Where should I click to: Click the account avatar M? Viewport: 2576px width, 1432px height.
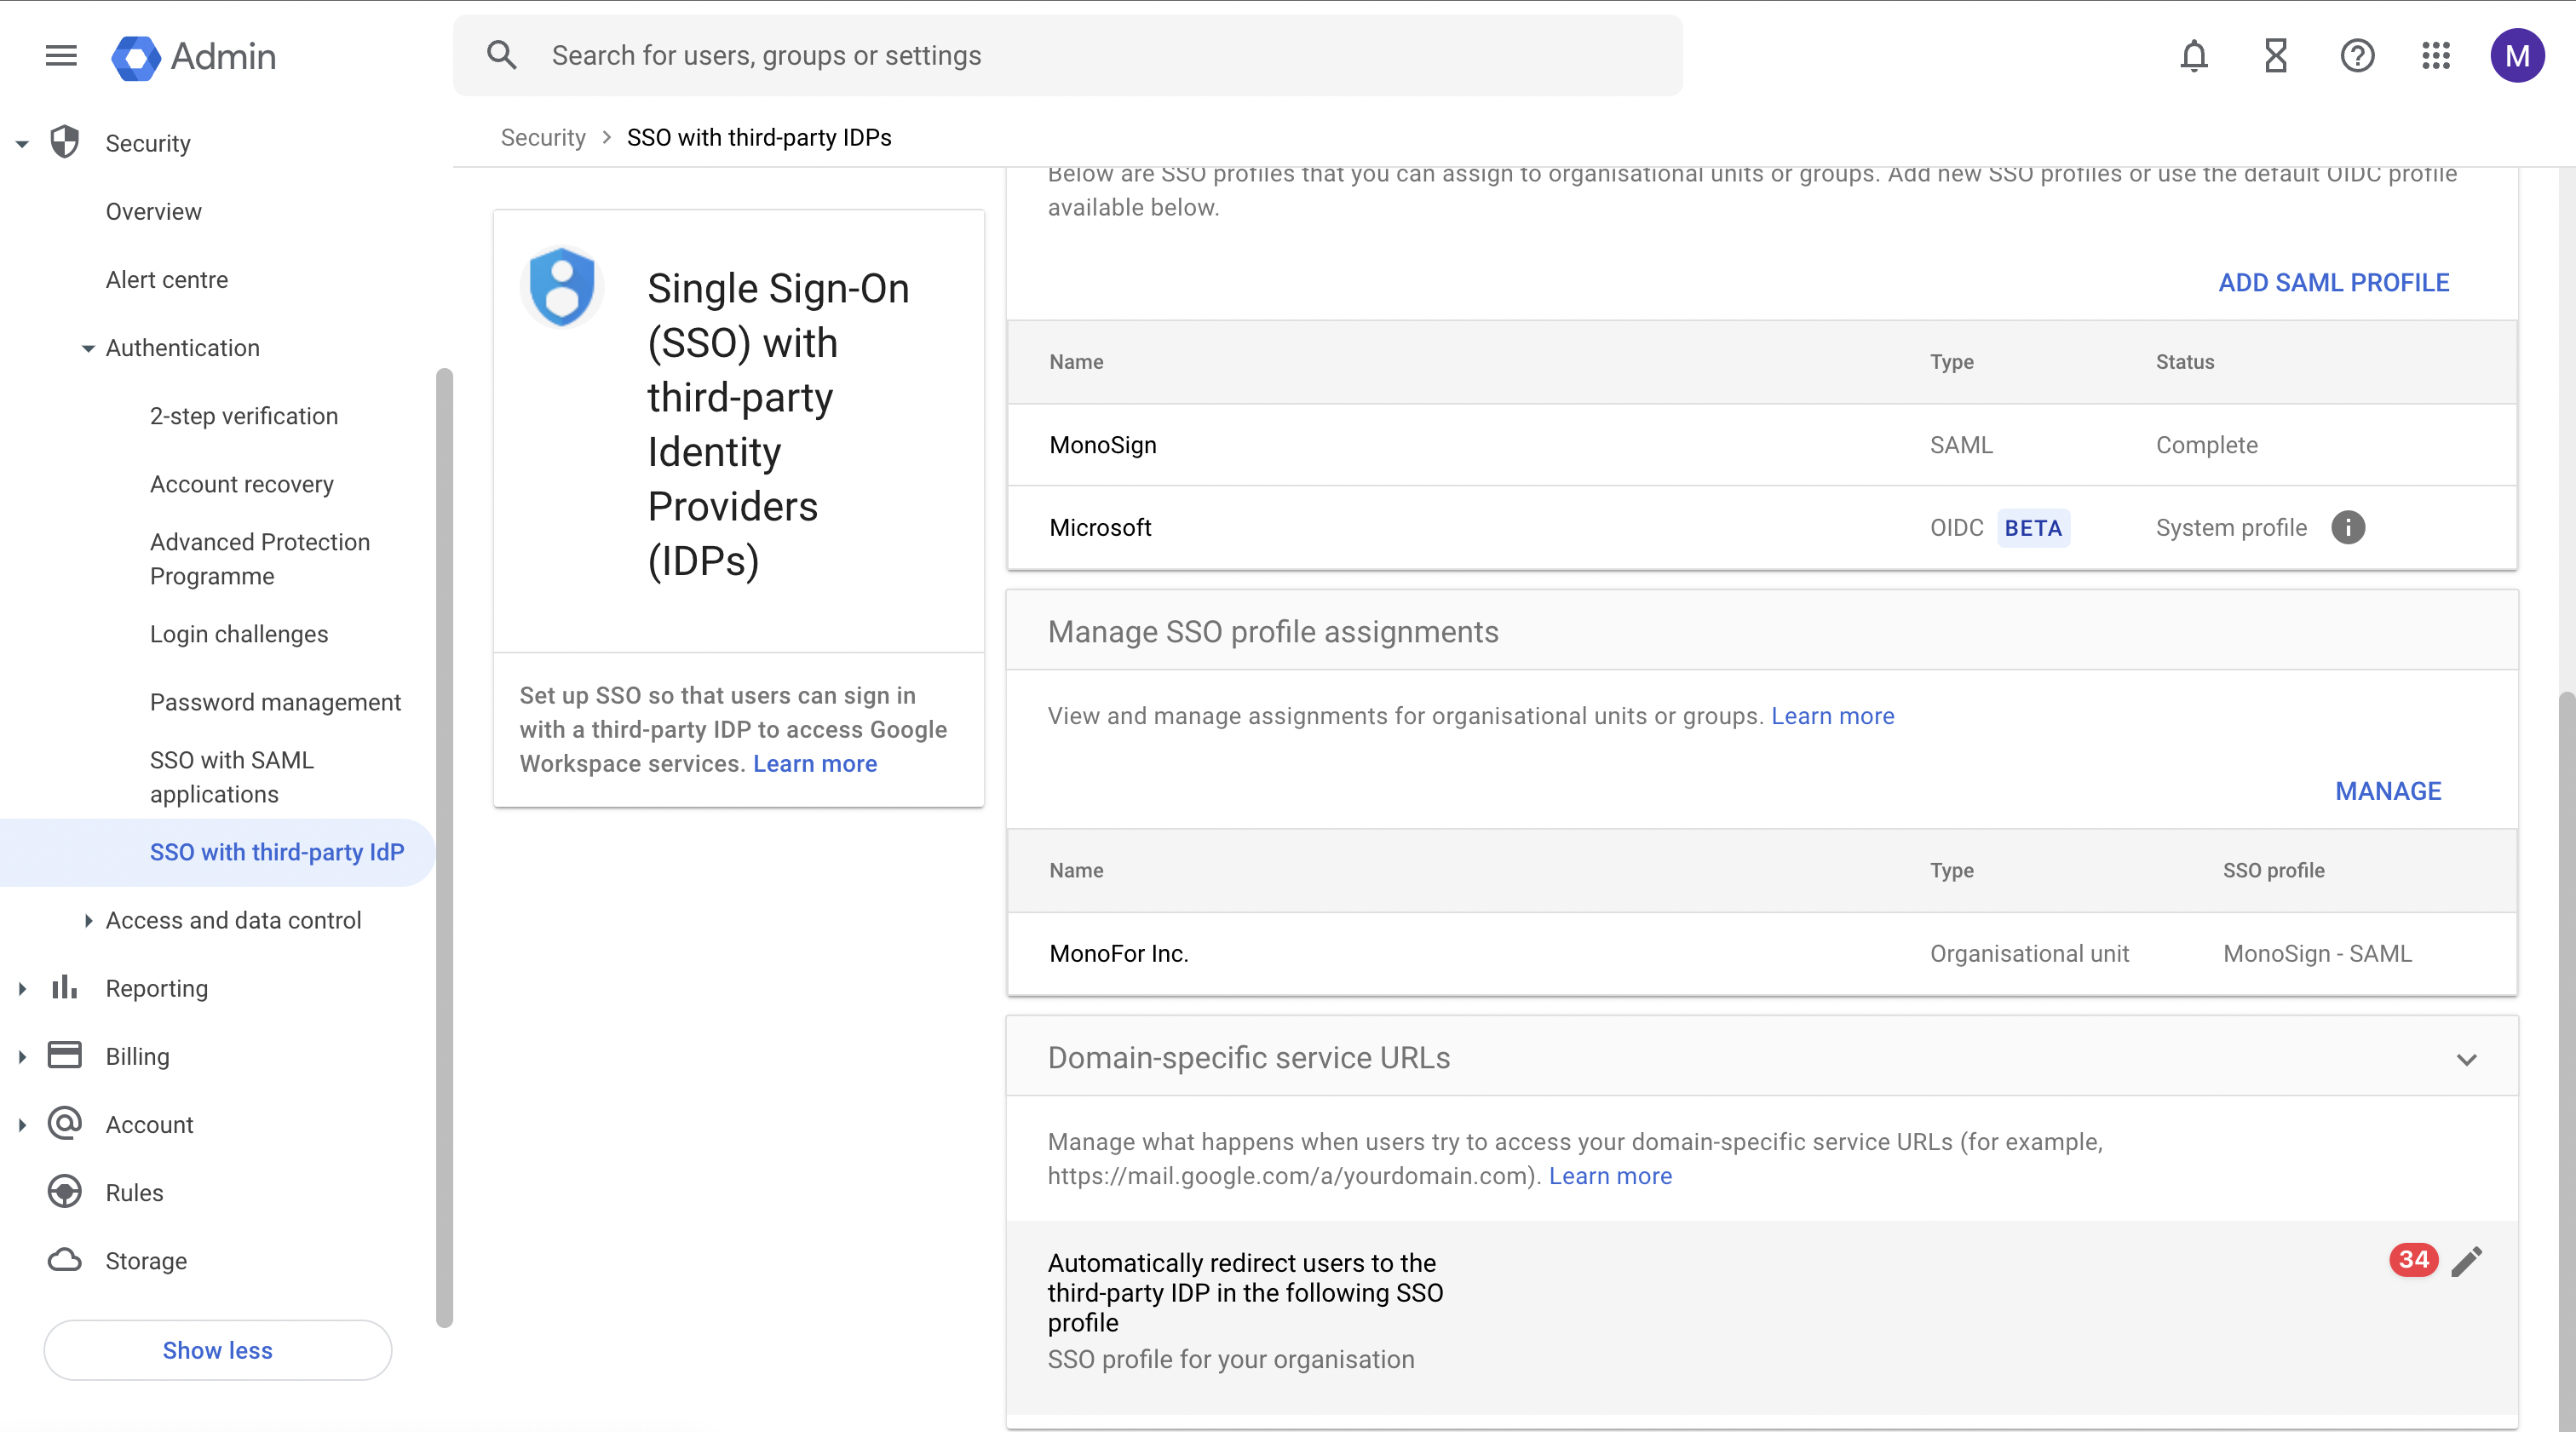tap(2516, 56)
